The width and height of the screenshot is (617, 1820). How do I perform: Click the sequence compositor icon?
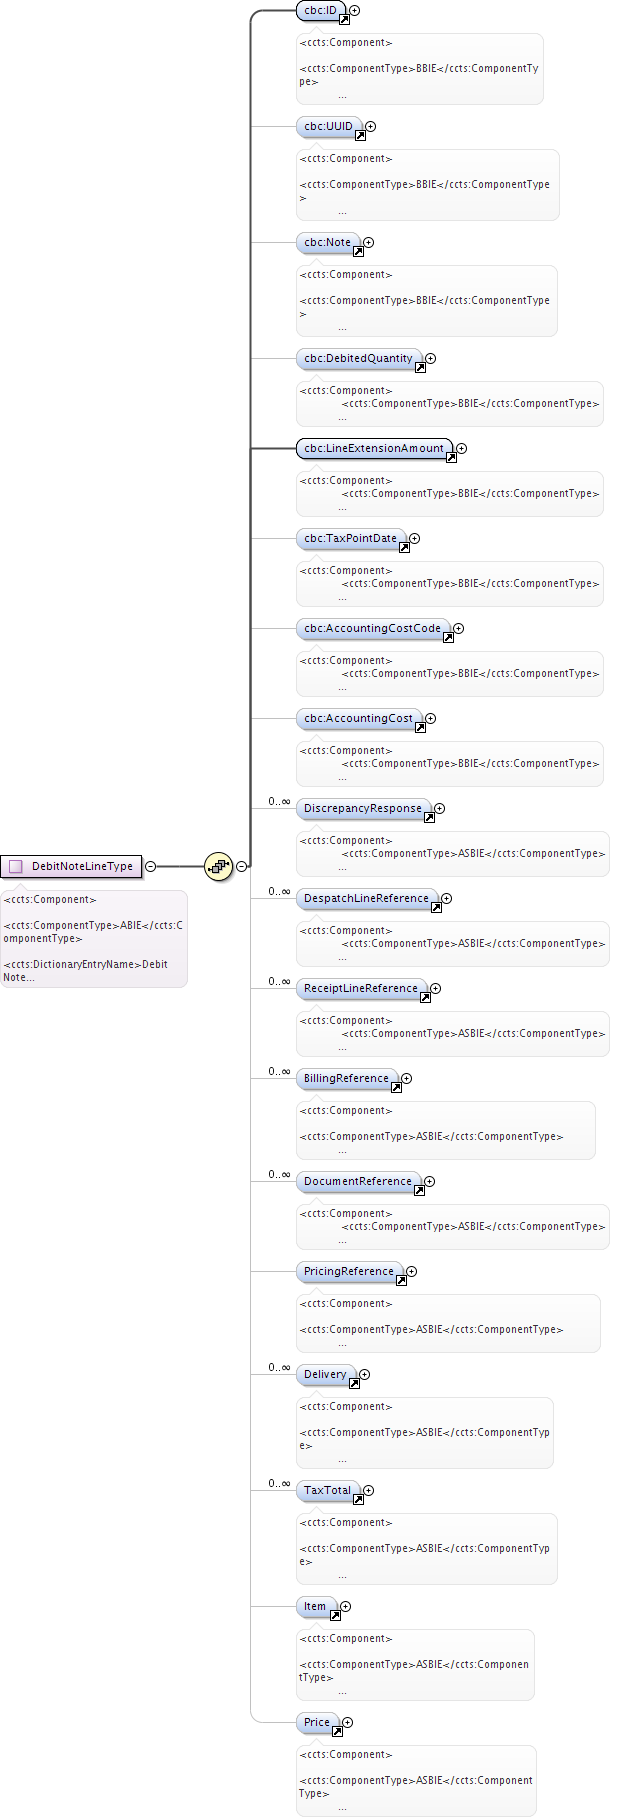point(218,866)
